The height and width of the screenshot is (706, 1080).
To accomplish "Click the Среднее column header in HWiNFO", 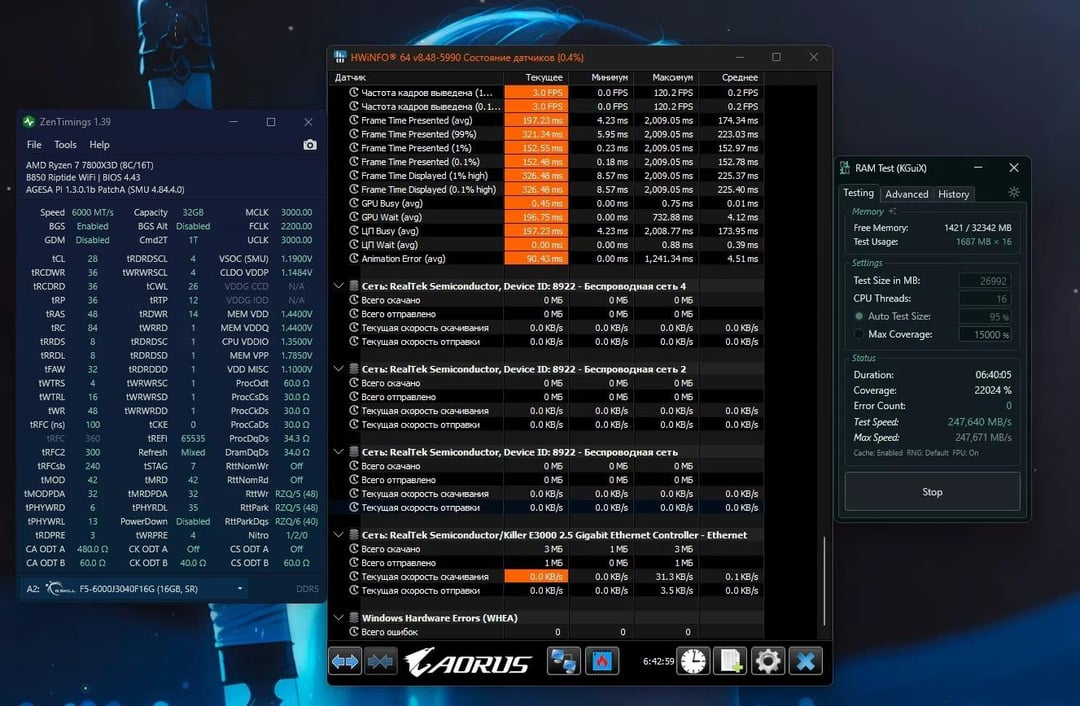I will coord(731,77).
